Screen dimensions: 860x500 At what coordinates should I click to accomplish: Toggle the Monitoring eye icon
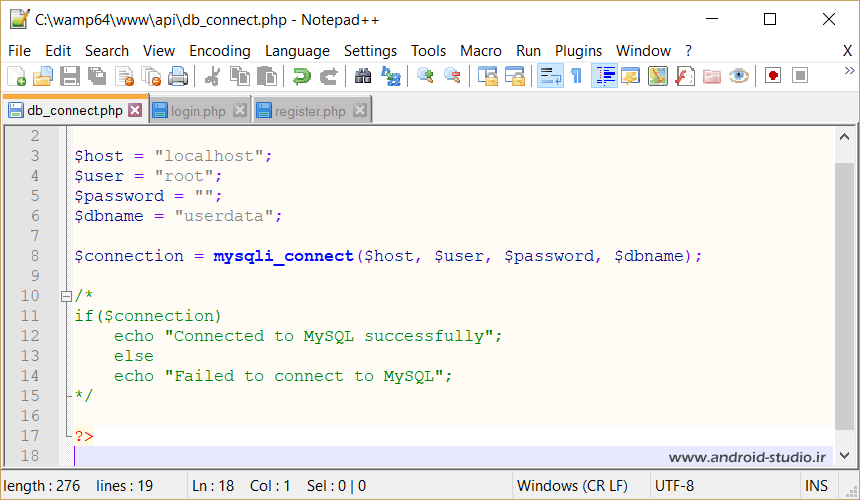[x=739, y=76]
